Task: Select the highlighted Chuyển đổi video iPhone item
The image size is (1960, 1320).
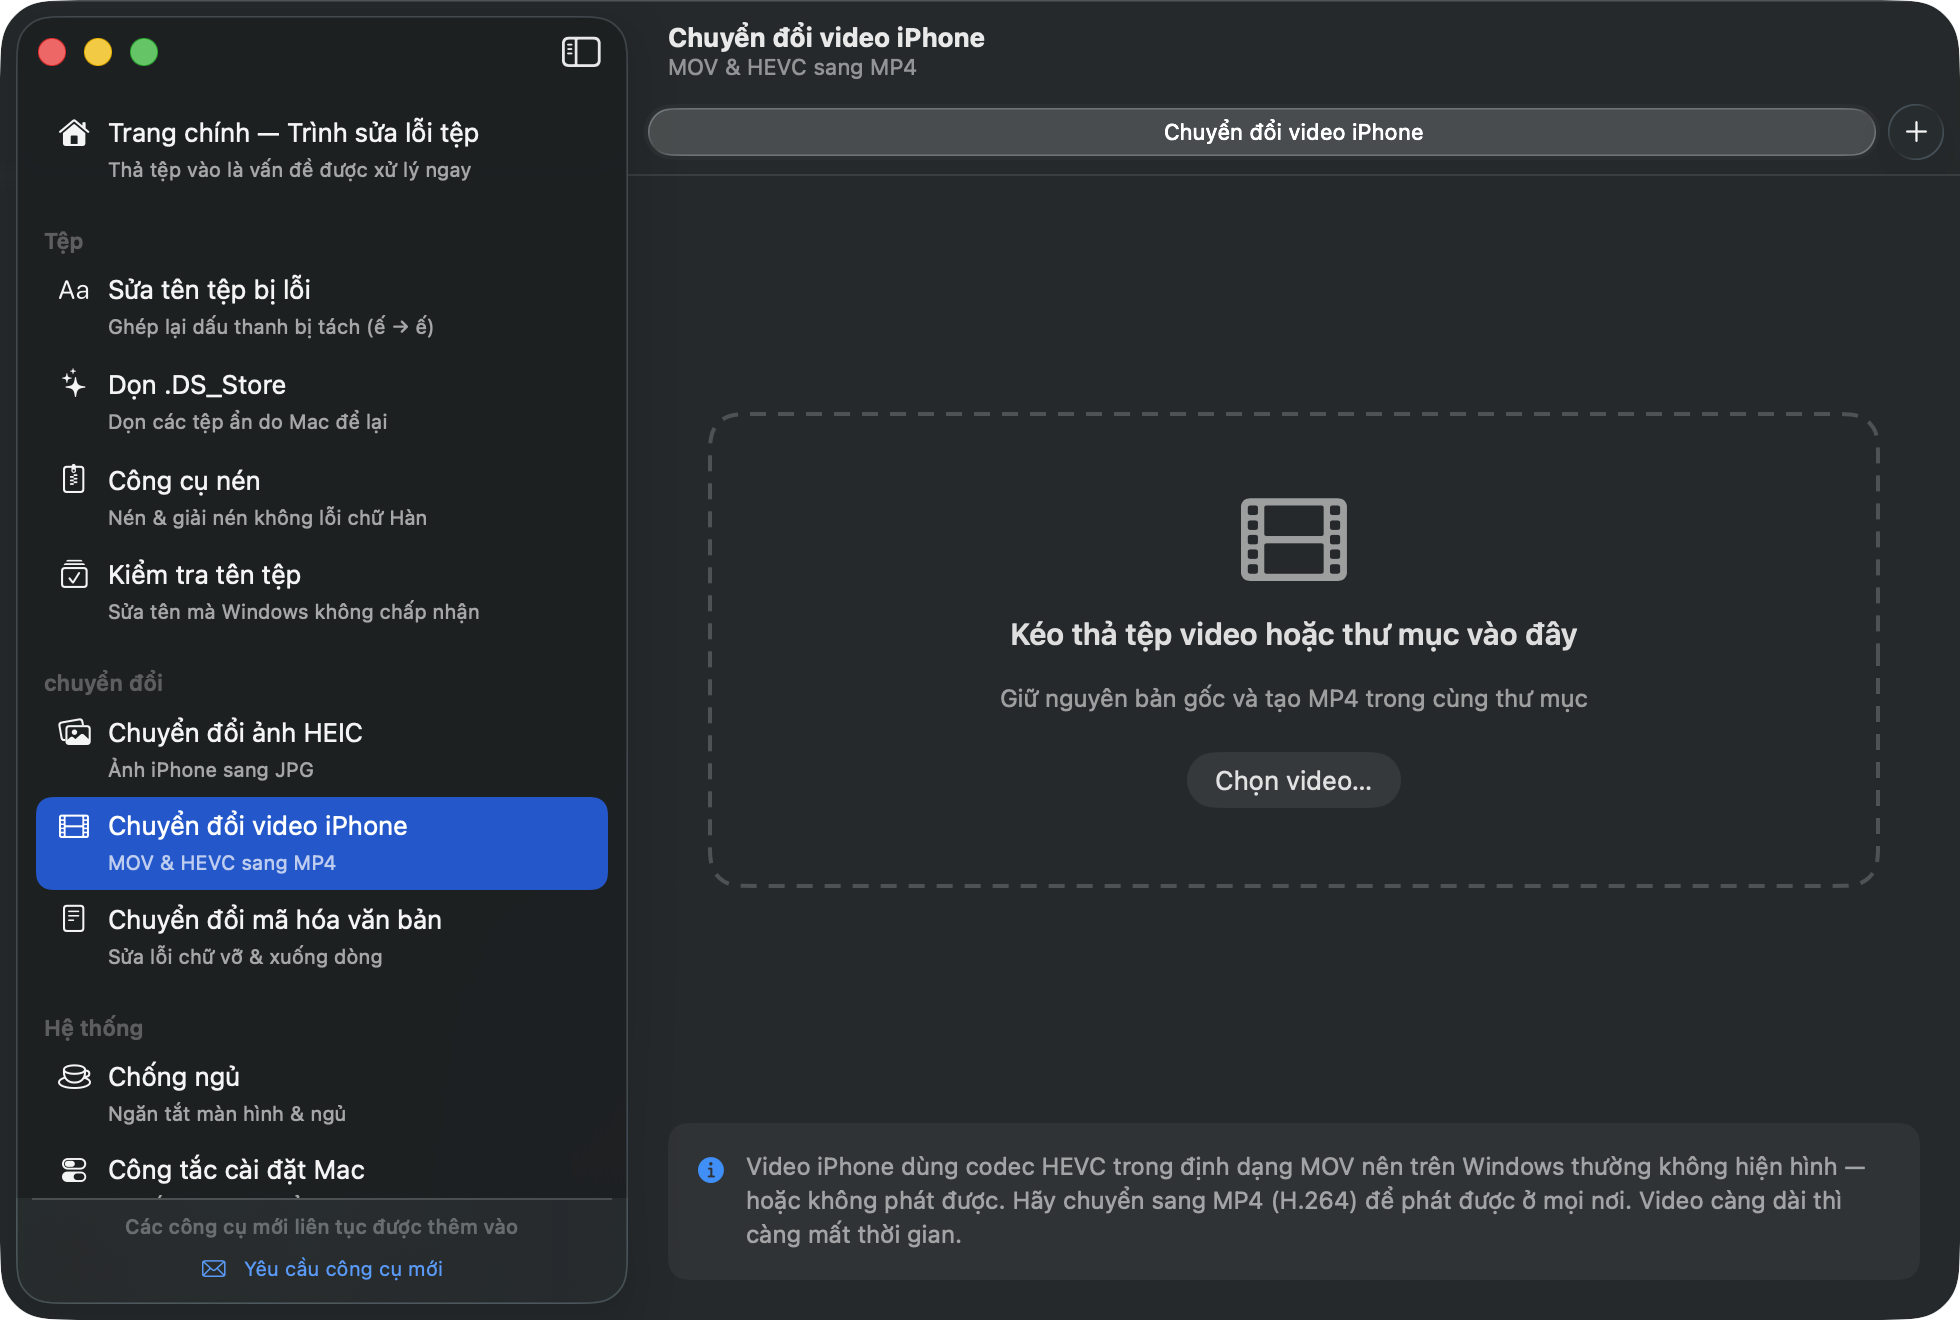Action: tap(322, 843)
